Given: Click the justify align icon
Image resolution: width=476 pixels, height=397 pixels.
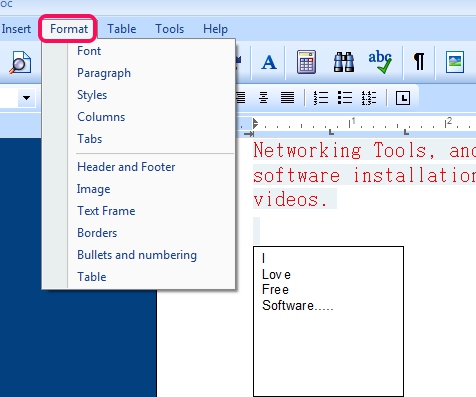Looking at the screenshot, I should [287, 98].
